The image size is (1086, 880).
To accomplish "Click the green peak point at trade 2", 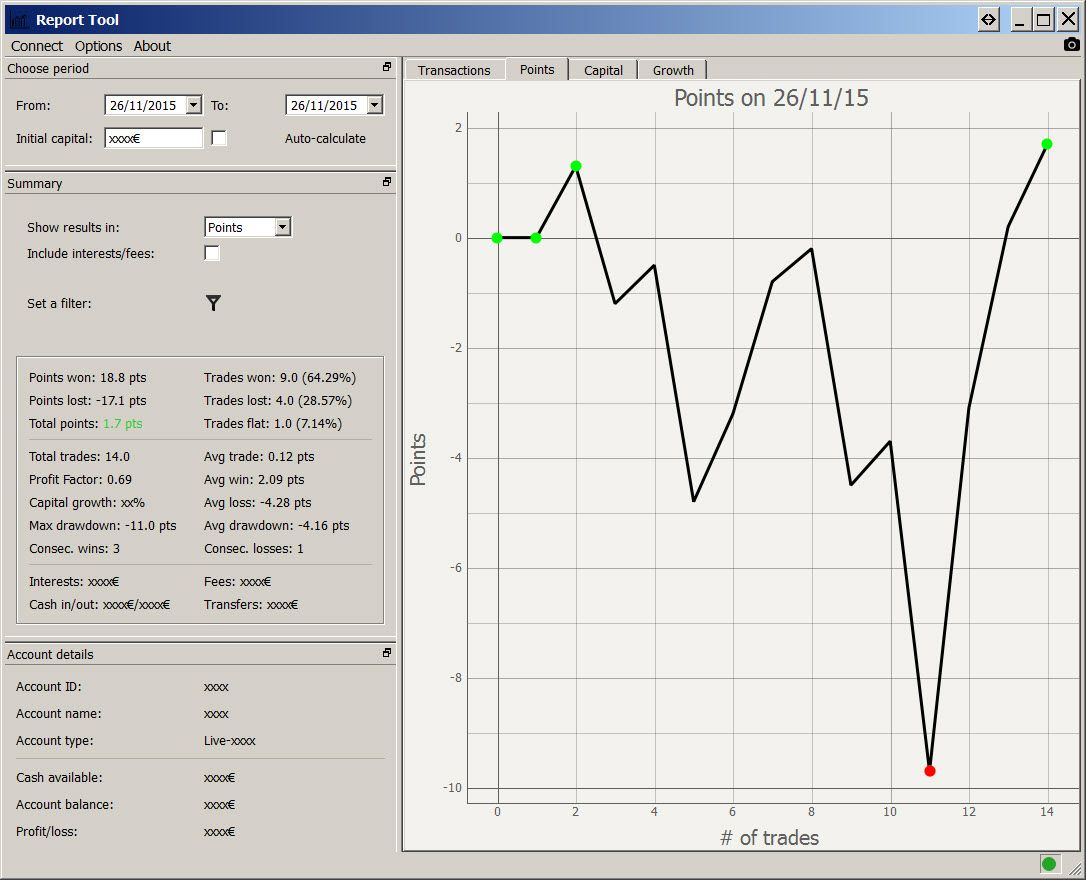I will [x=576, y=165].
